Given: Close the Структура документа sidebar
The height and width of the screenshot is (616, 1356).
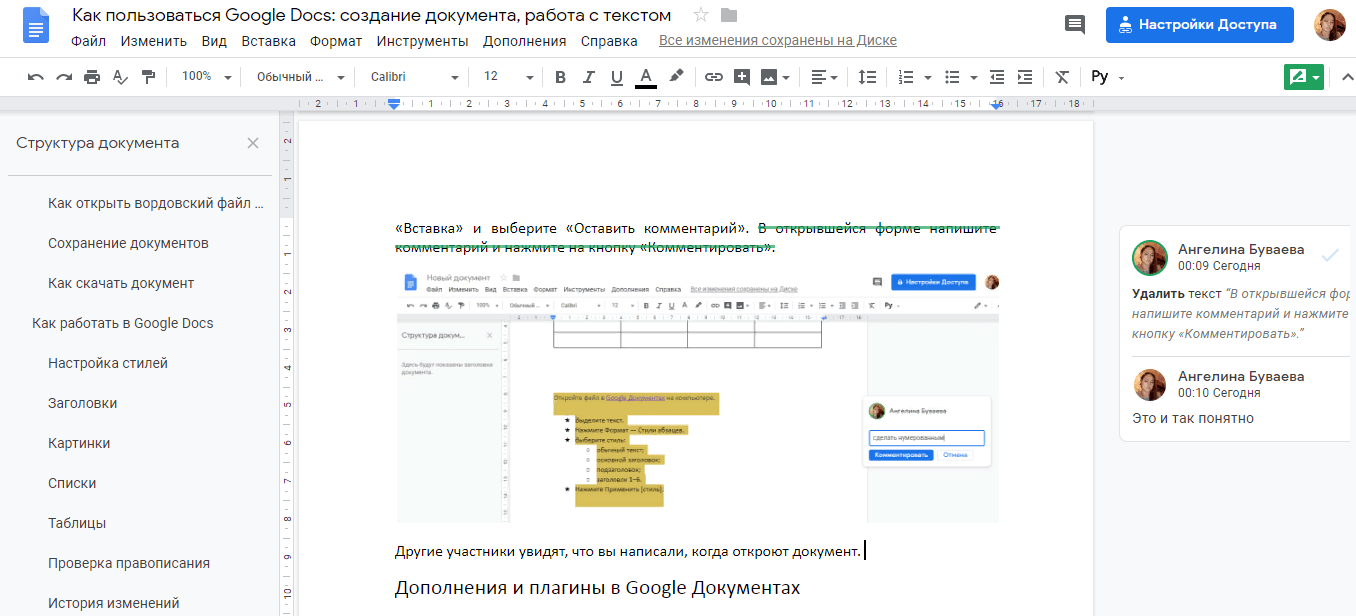Looking at the screenshot, I should [253, 143].
